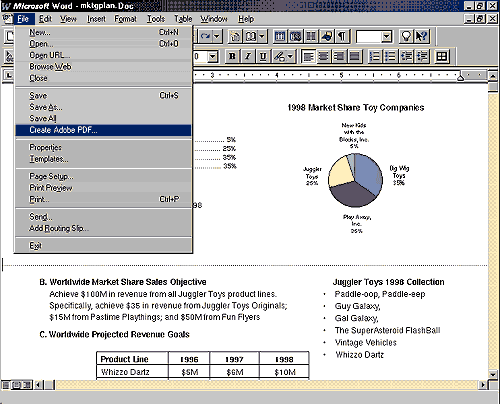Choose Add Routing Slip menu entry

[x=103, y=228]
